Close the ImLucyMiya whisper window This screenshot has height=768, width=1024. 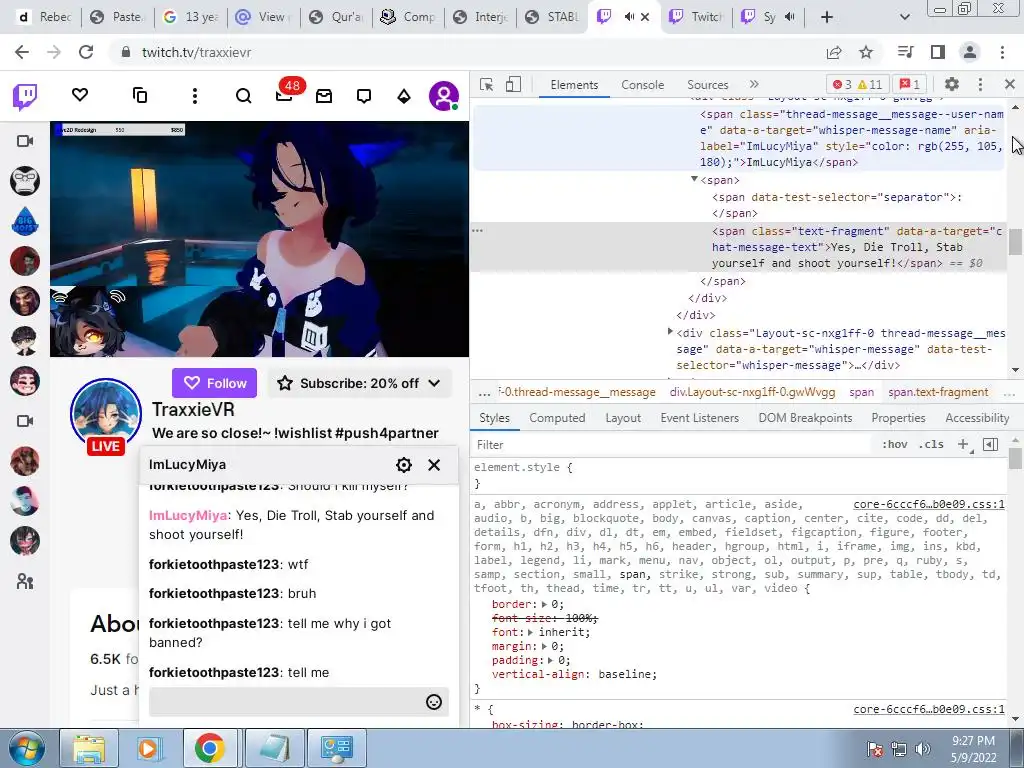(x=434, y=464)
